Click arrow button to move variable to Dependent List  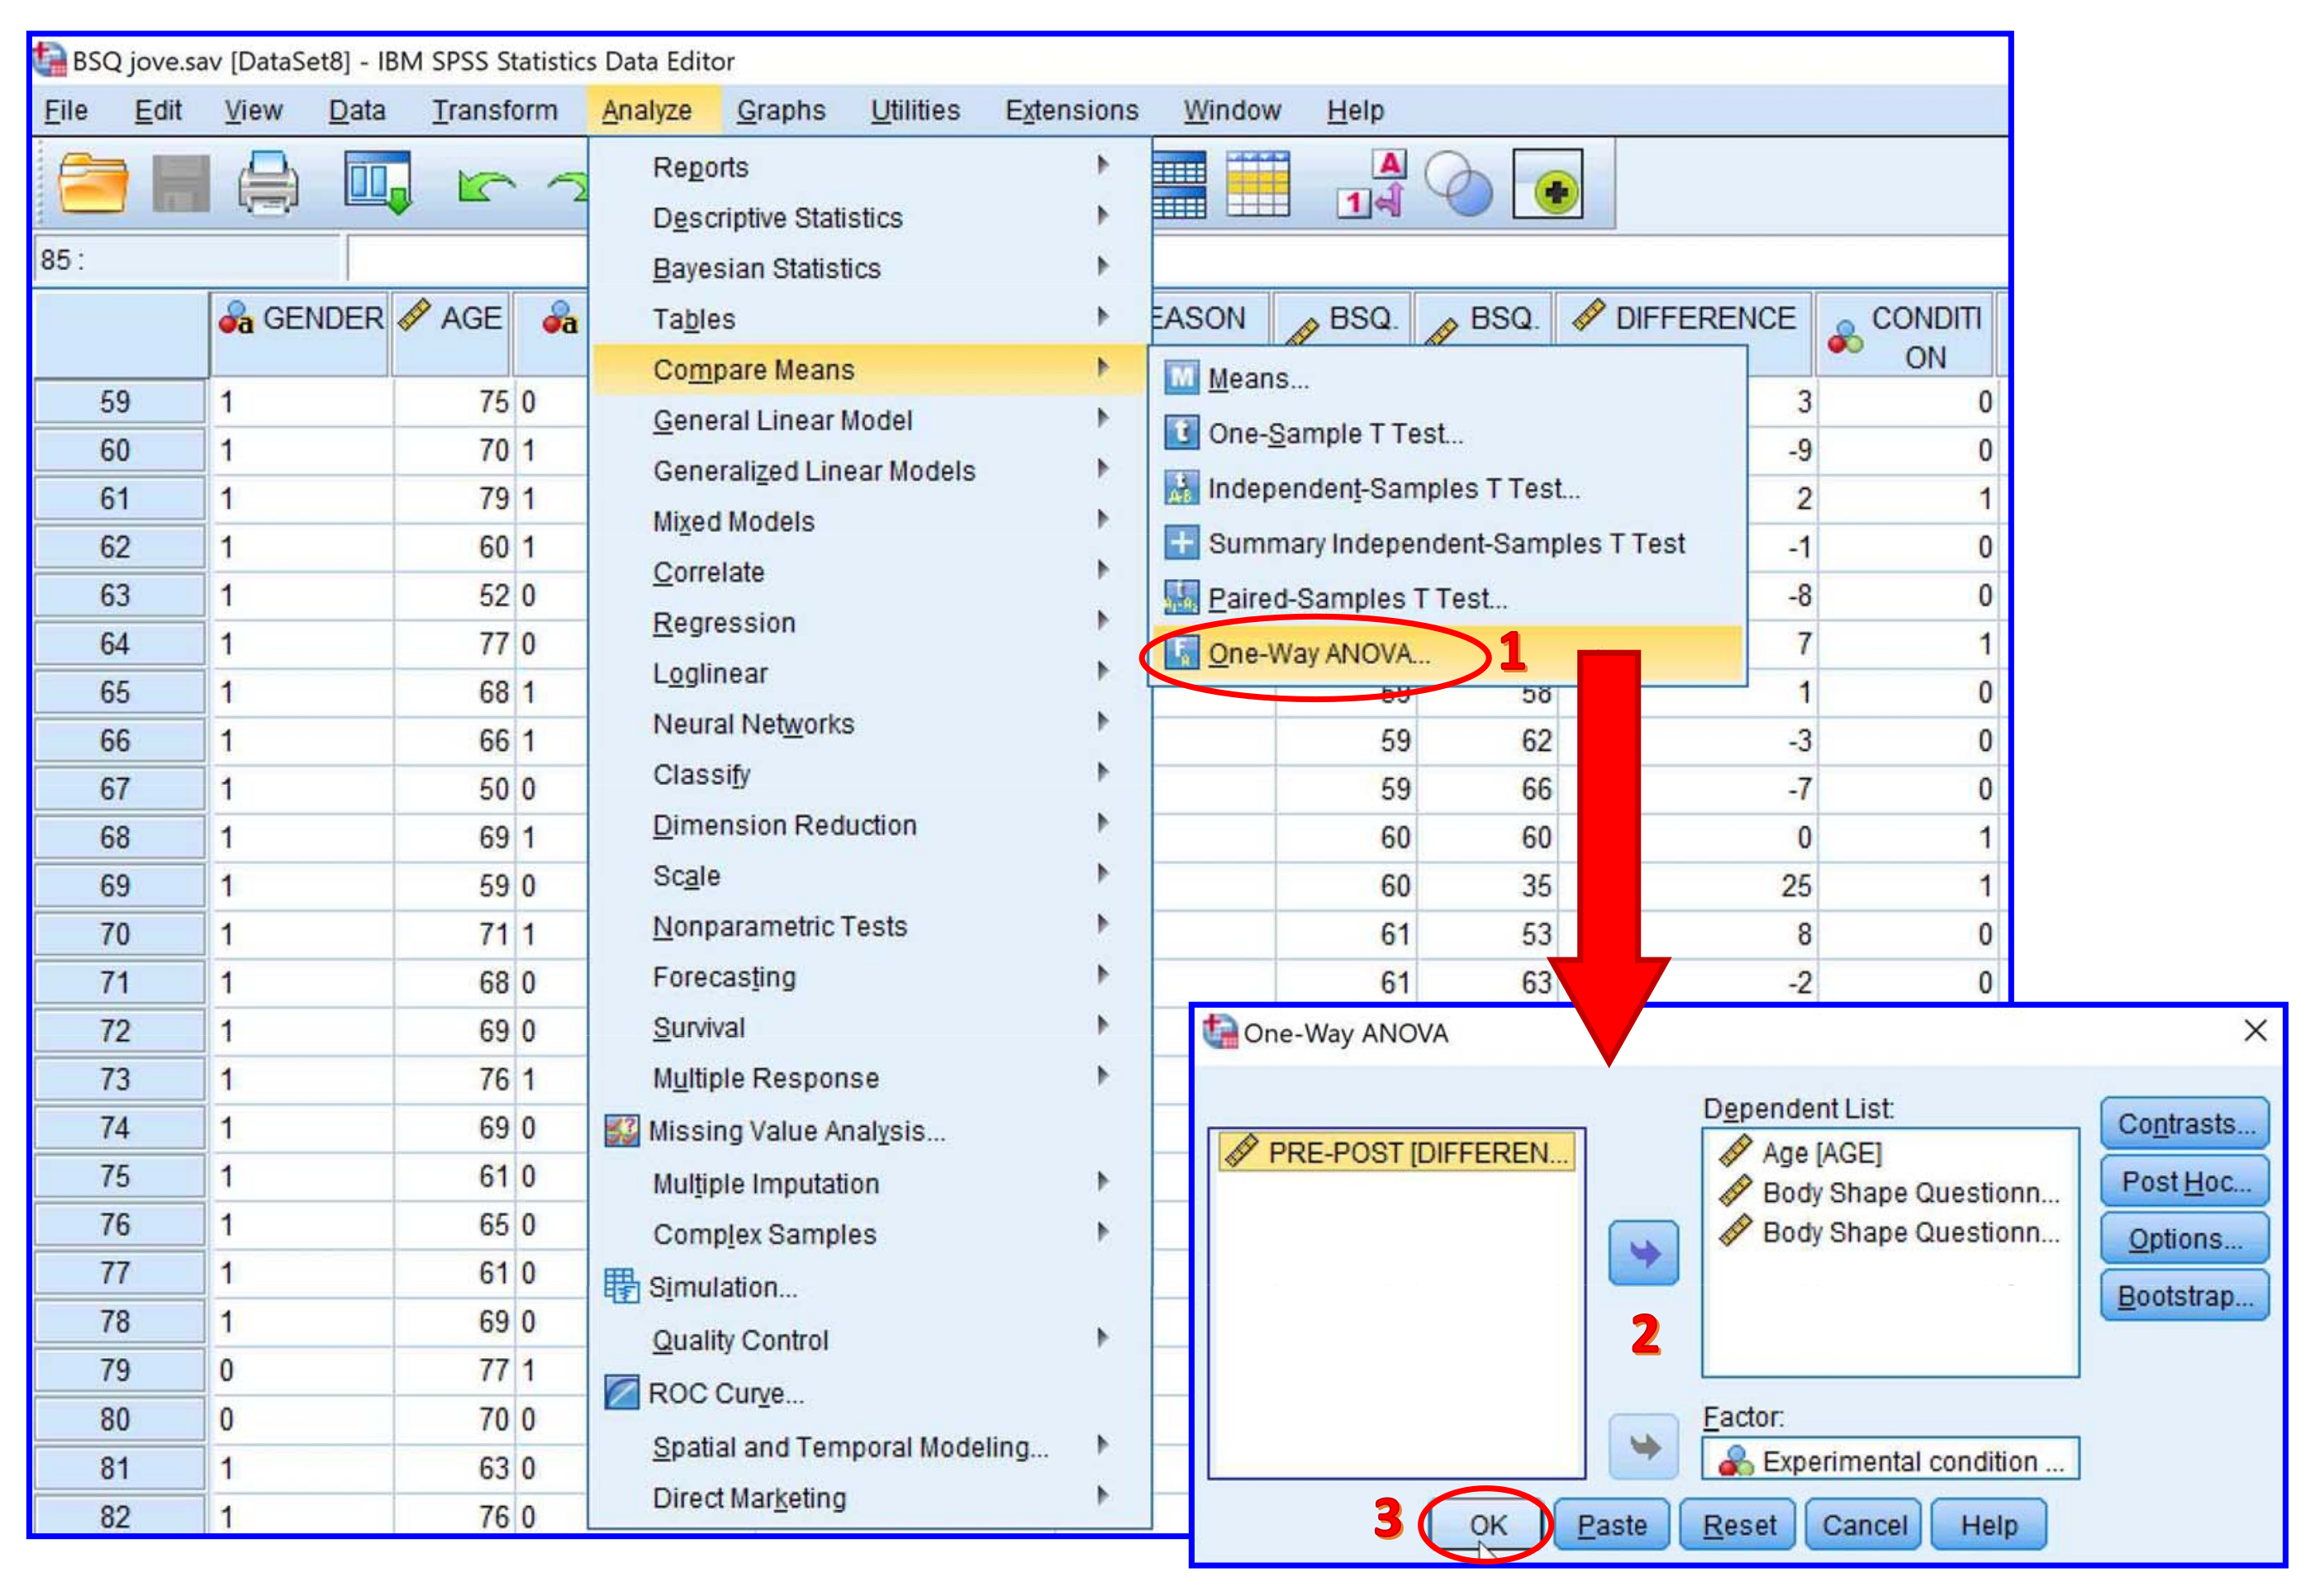(1643, 1253)
